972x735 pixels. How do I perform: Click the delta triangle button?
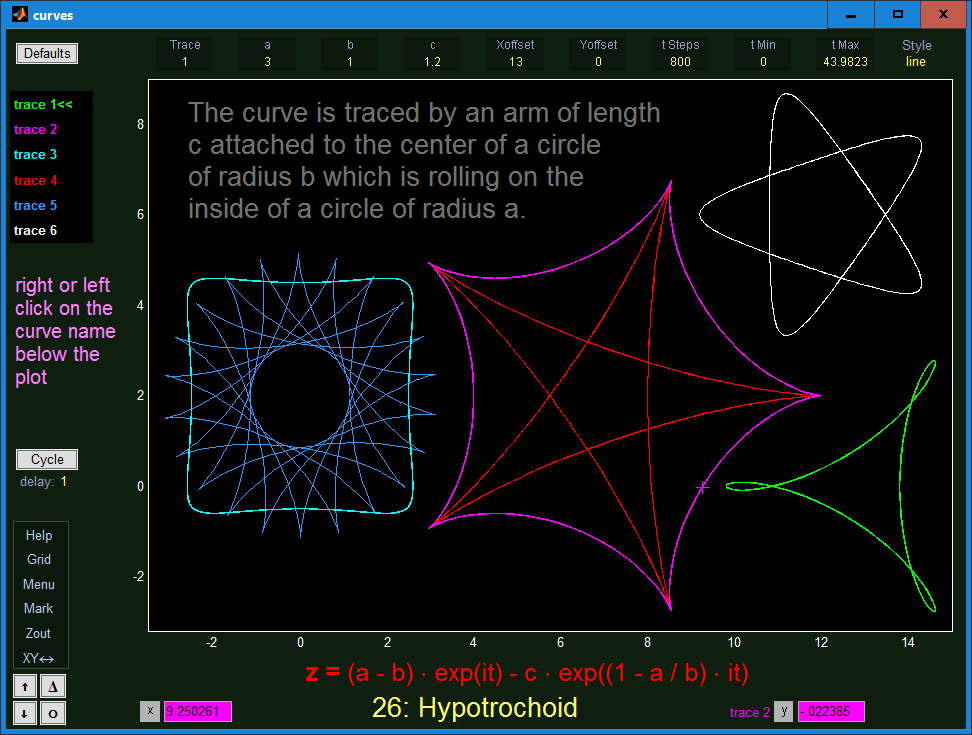pos(53,687)
